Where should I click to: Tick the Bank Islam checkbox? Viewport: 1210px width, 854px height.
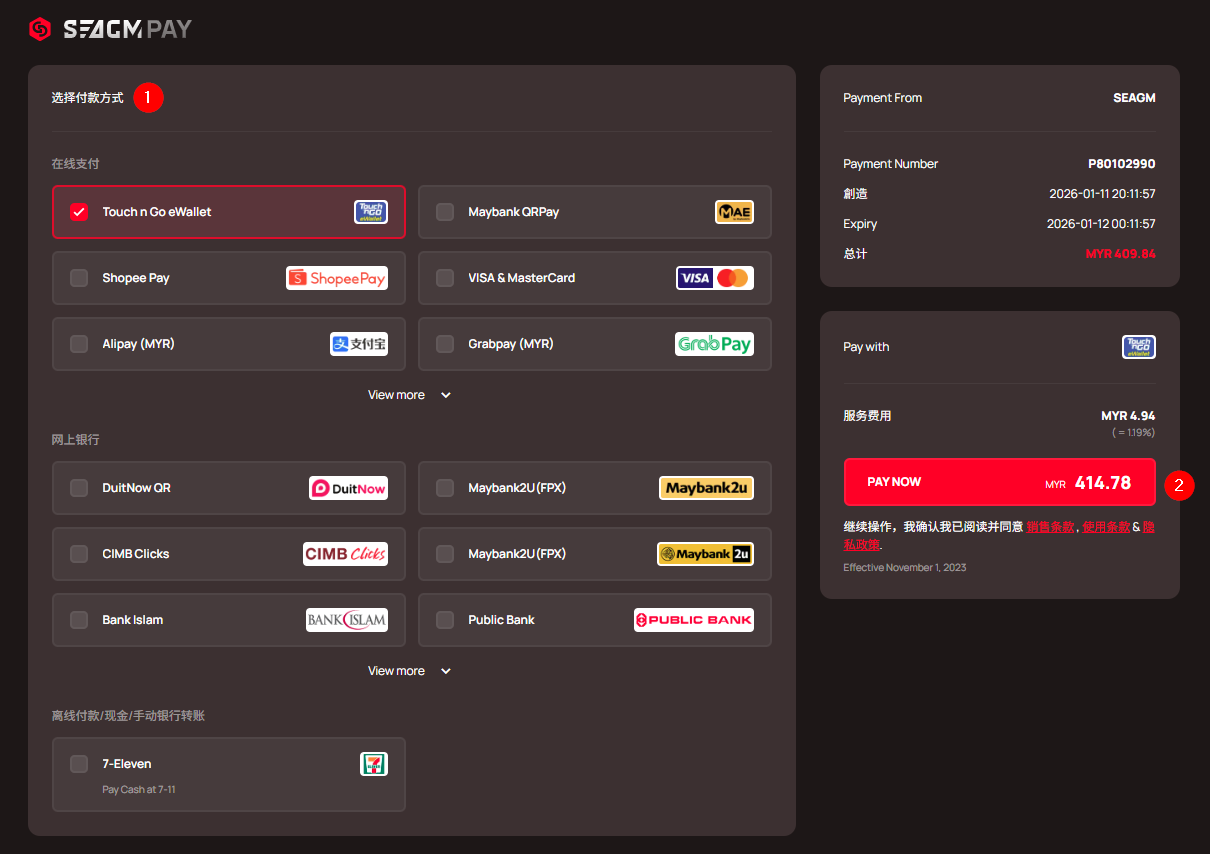click(x=79, y=620)
